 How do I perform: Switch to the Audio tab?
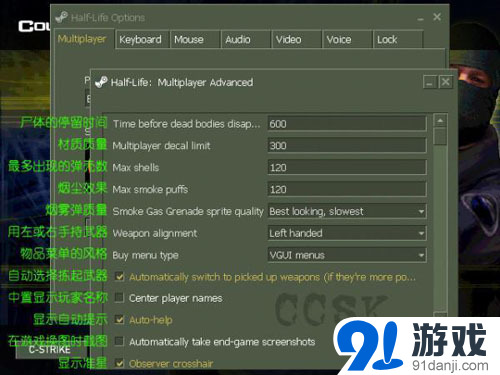coord(246,40)
